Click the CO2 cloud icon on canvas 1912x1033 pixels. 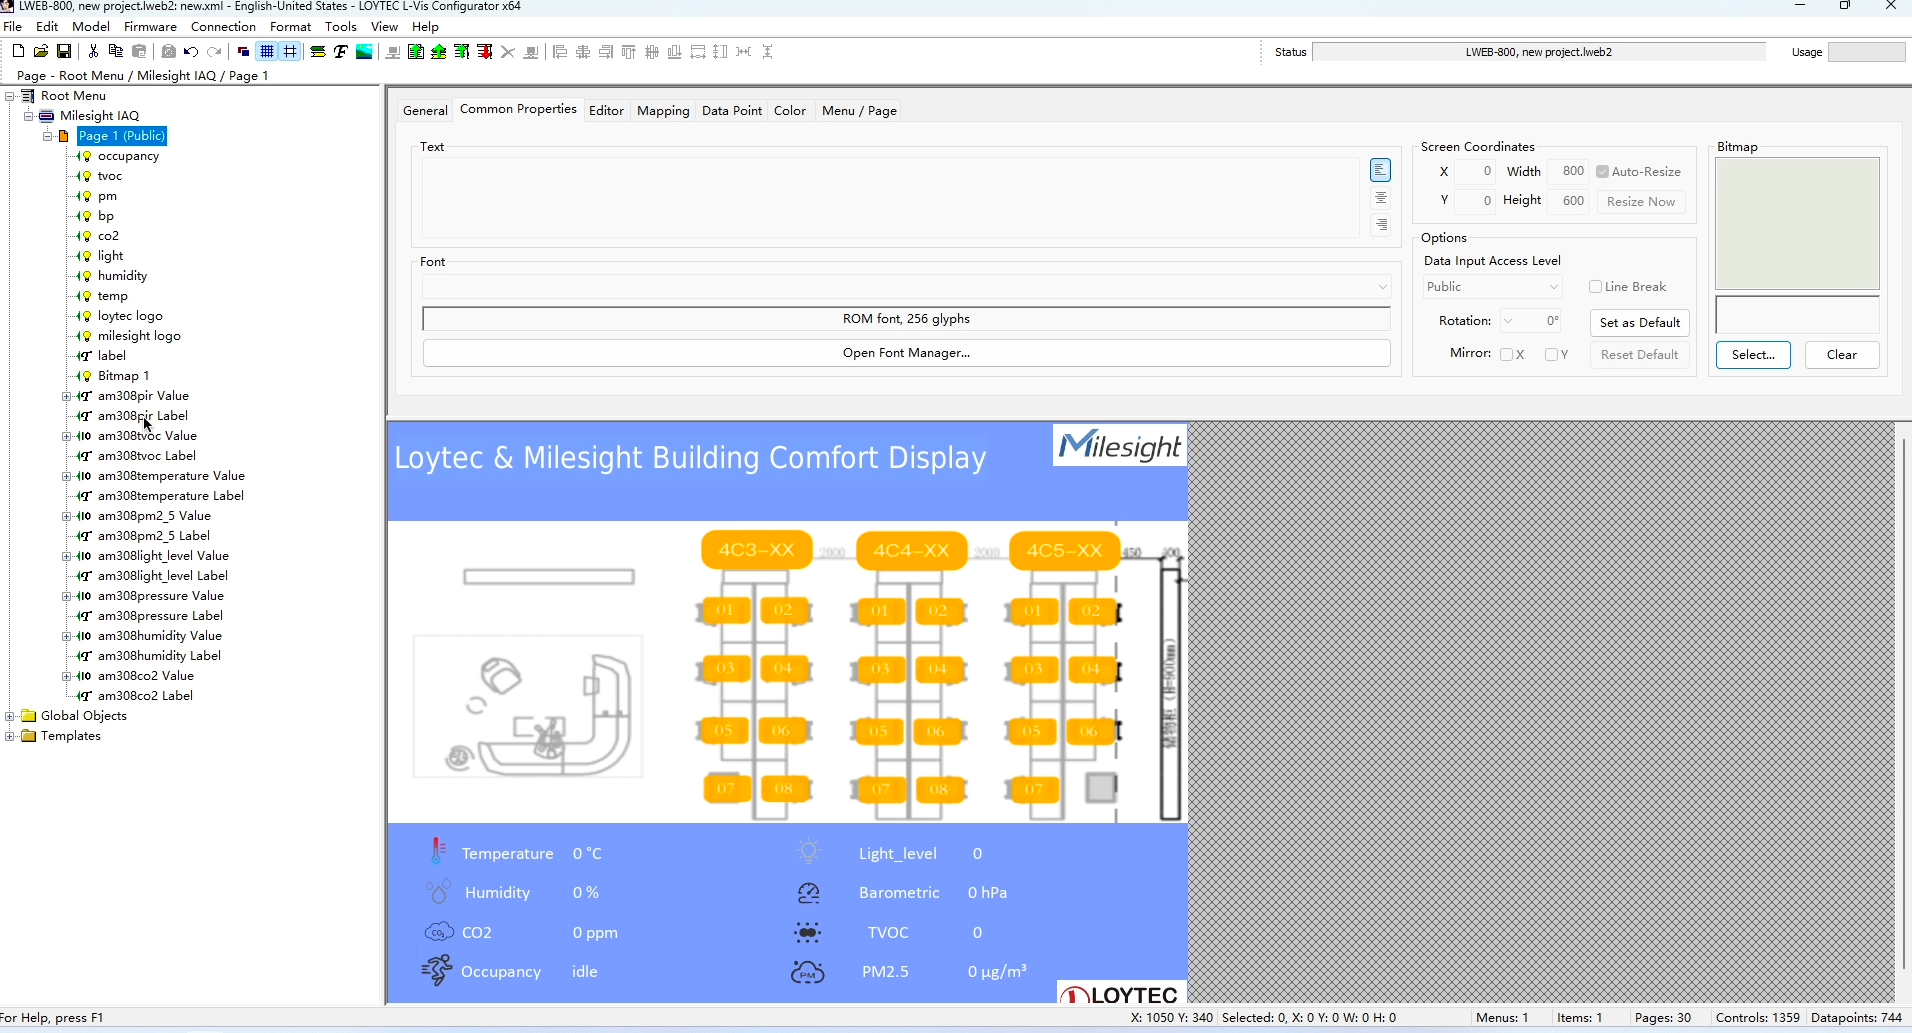(439, 932)
